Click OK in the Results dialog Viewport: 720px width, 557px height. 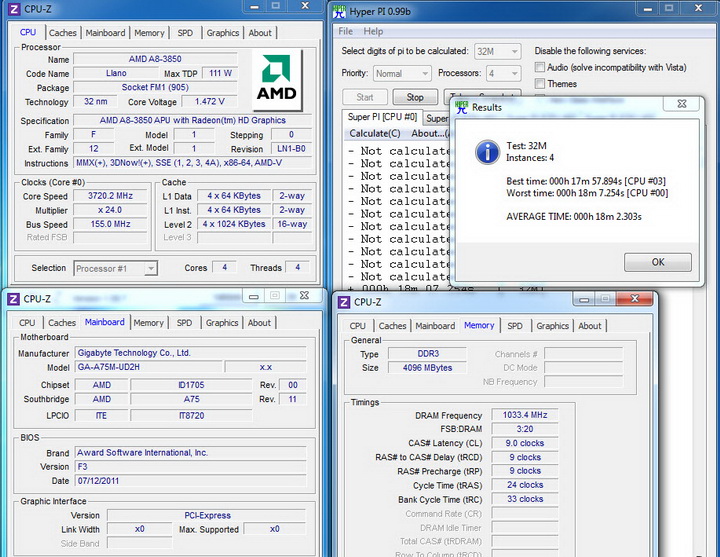658,262
